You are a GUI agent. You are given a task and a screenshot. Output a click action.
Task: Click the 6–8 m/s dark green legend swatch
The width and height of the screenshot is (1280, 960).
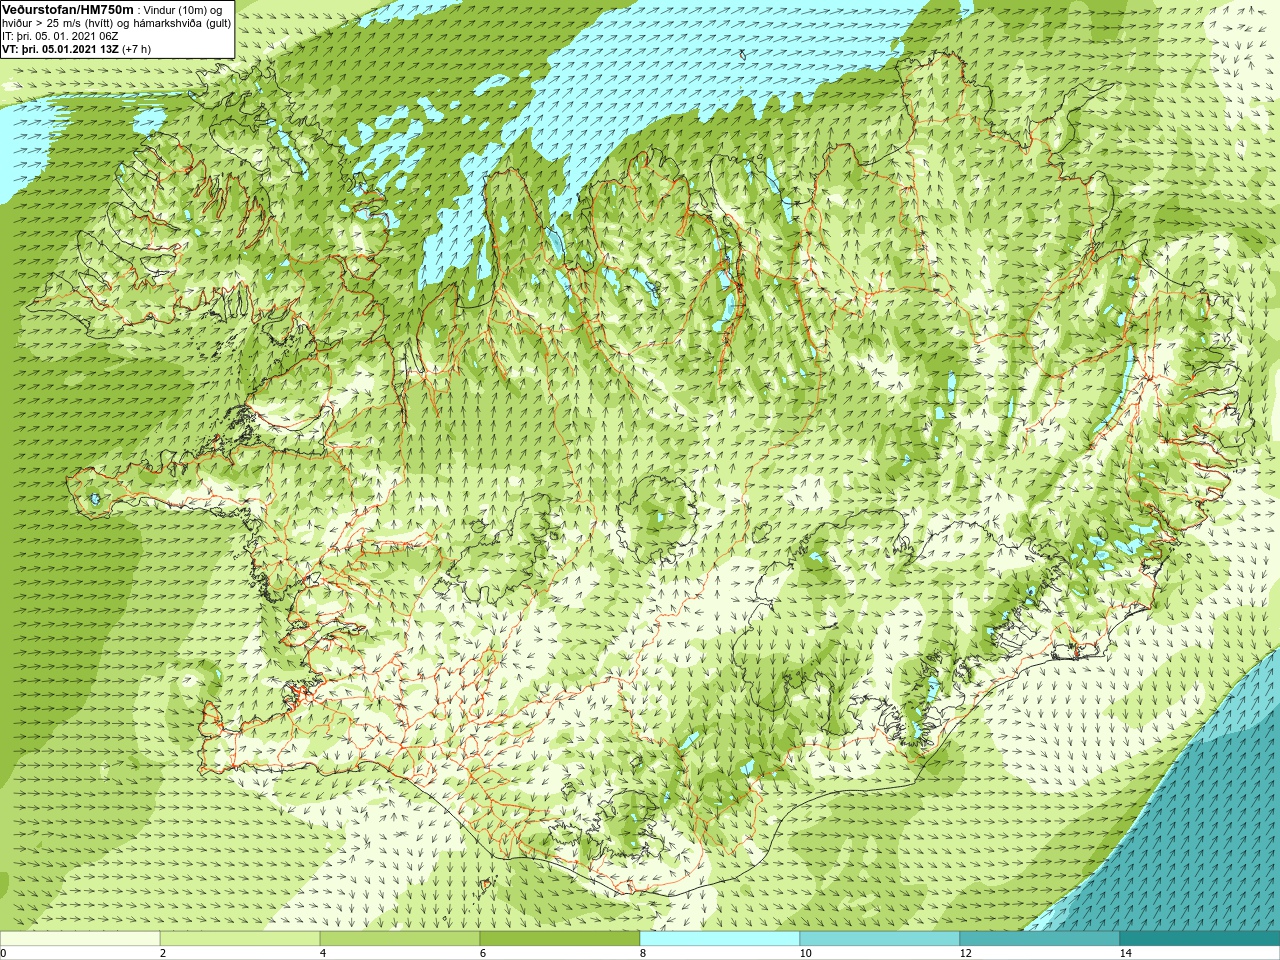pos(560,939)
